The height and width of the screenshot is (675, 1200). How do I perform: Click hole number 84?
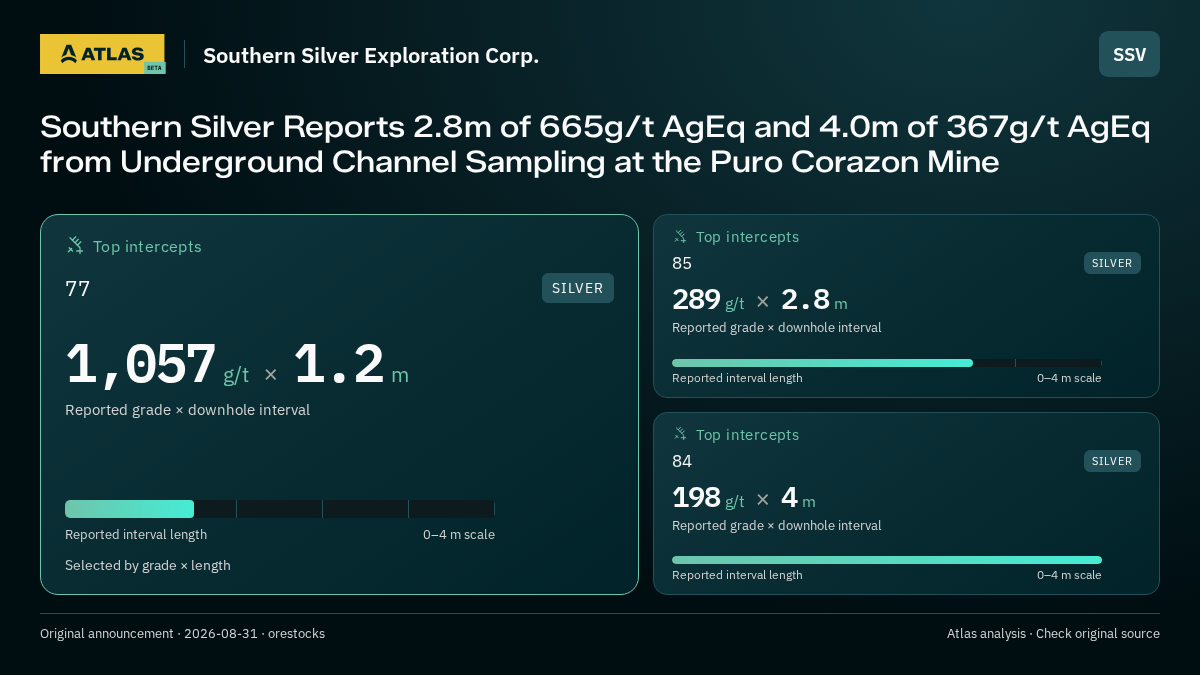[x=682, y=461]
